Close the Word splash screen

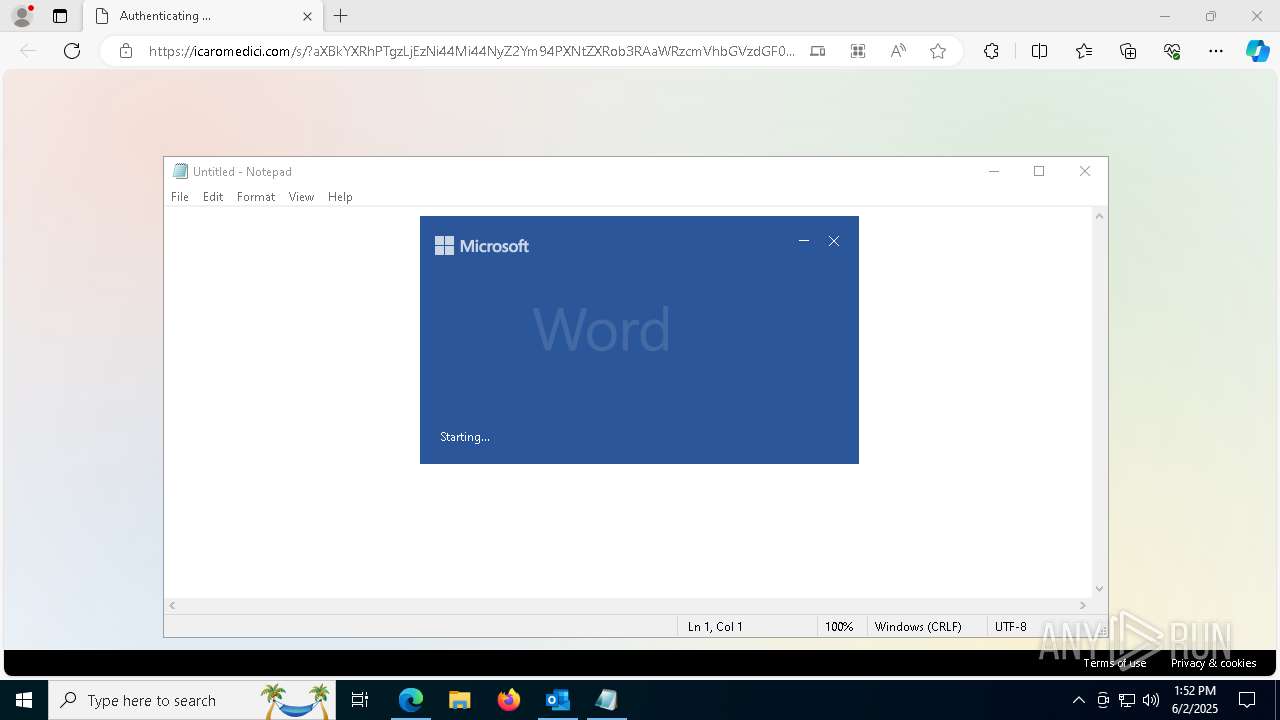tap(834, 241)
